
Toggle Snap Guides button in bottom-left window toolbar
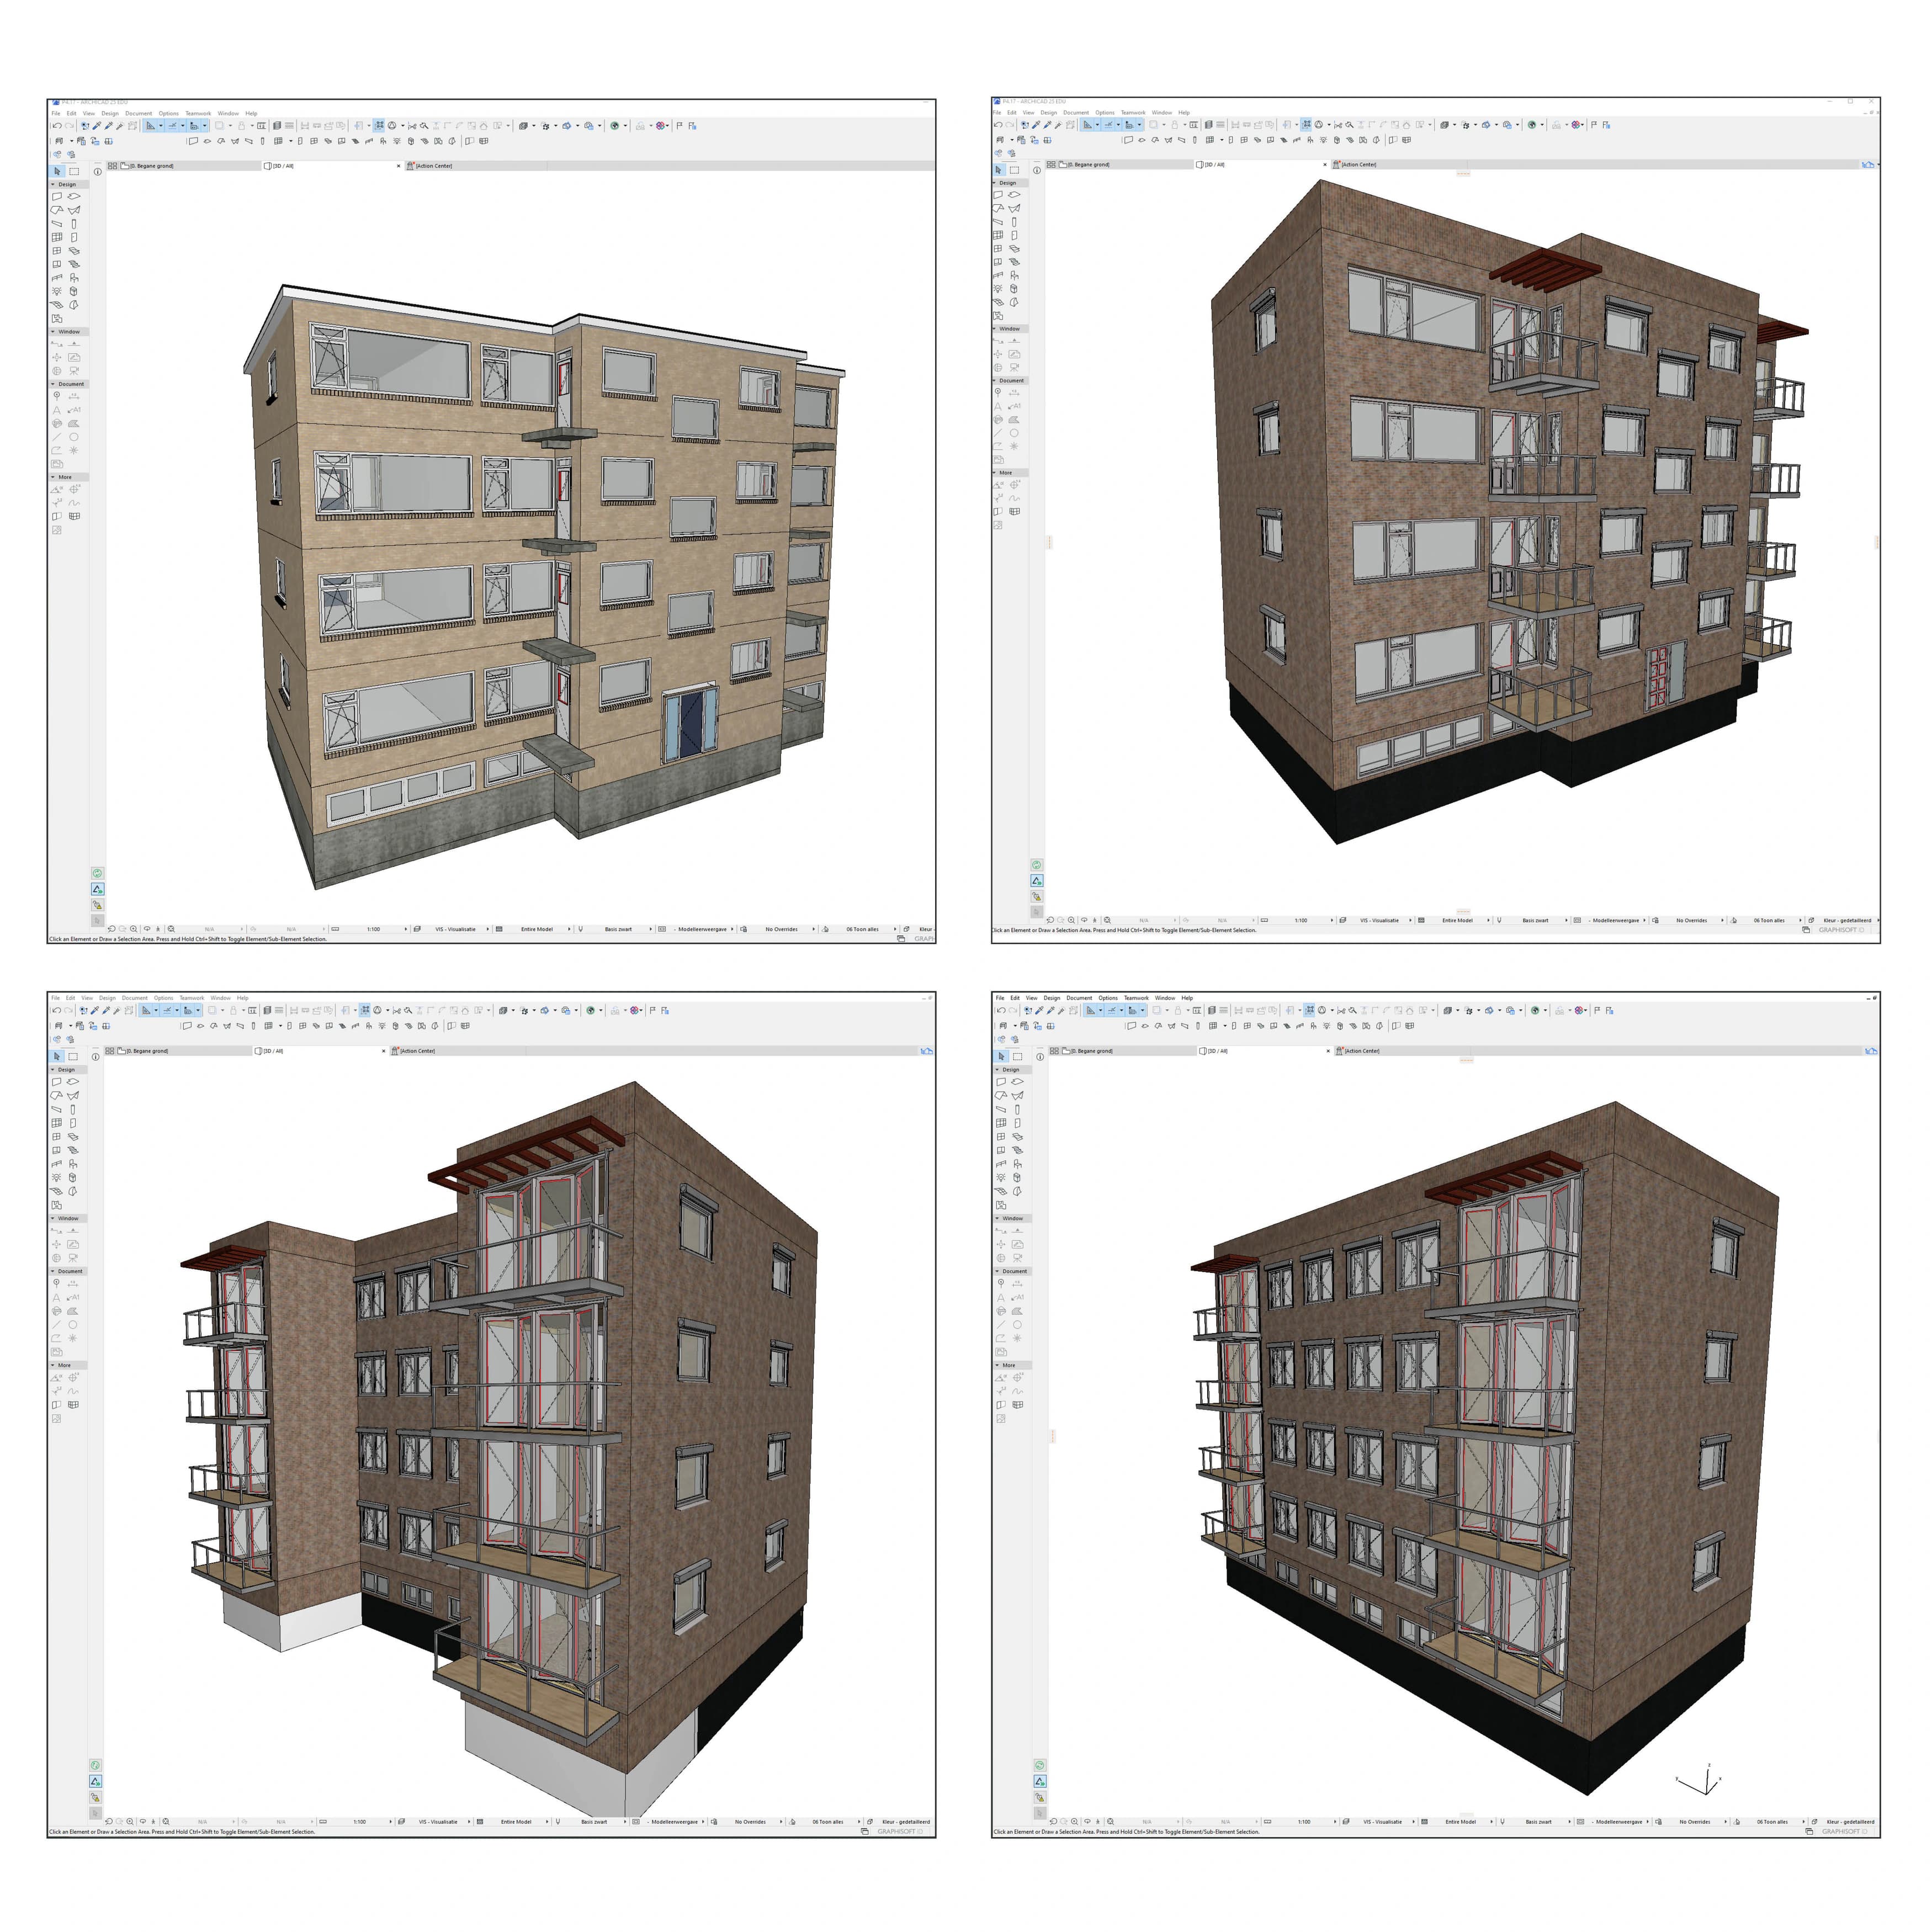167,1010
